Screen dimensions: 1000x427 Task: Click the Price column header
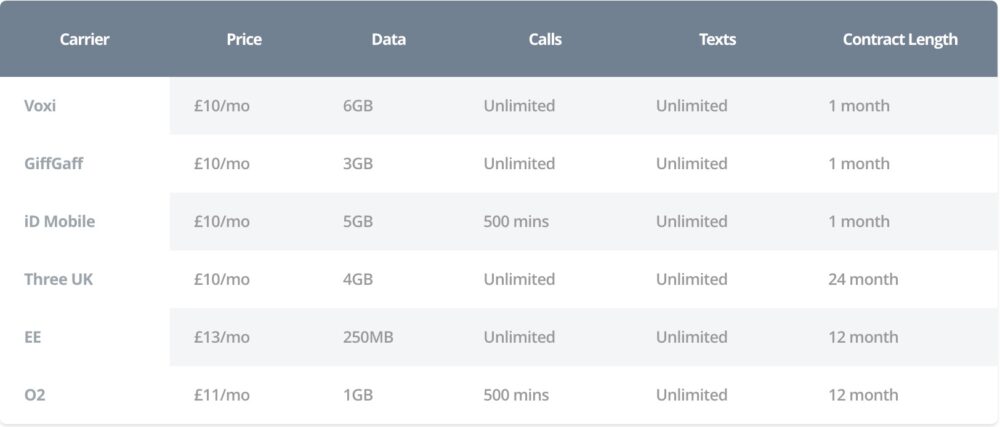244,40
